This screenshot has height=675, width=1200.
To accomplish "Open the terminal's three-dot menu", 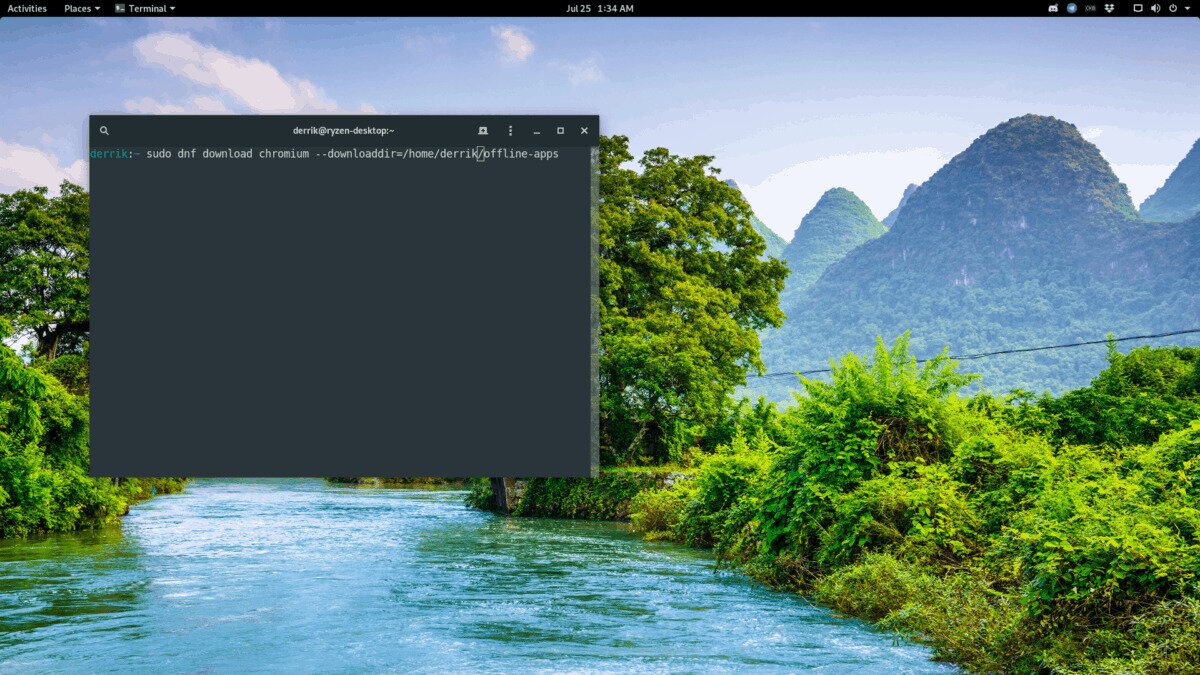I will (510, 130).
